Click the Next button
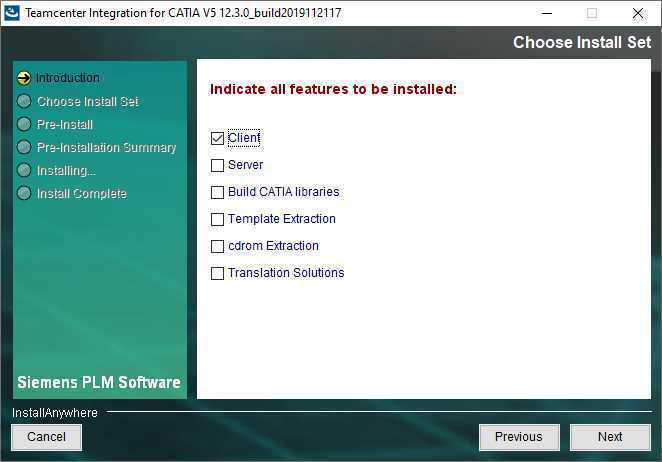This screenshot has width=662, height=462. (x=610, y=437)
